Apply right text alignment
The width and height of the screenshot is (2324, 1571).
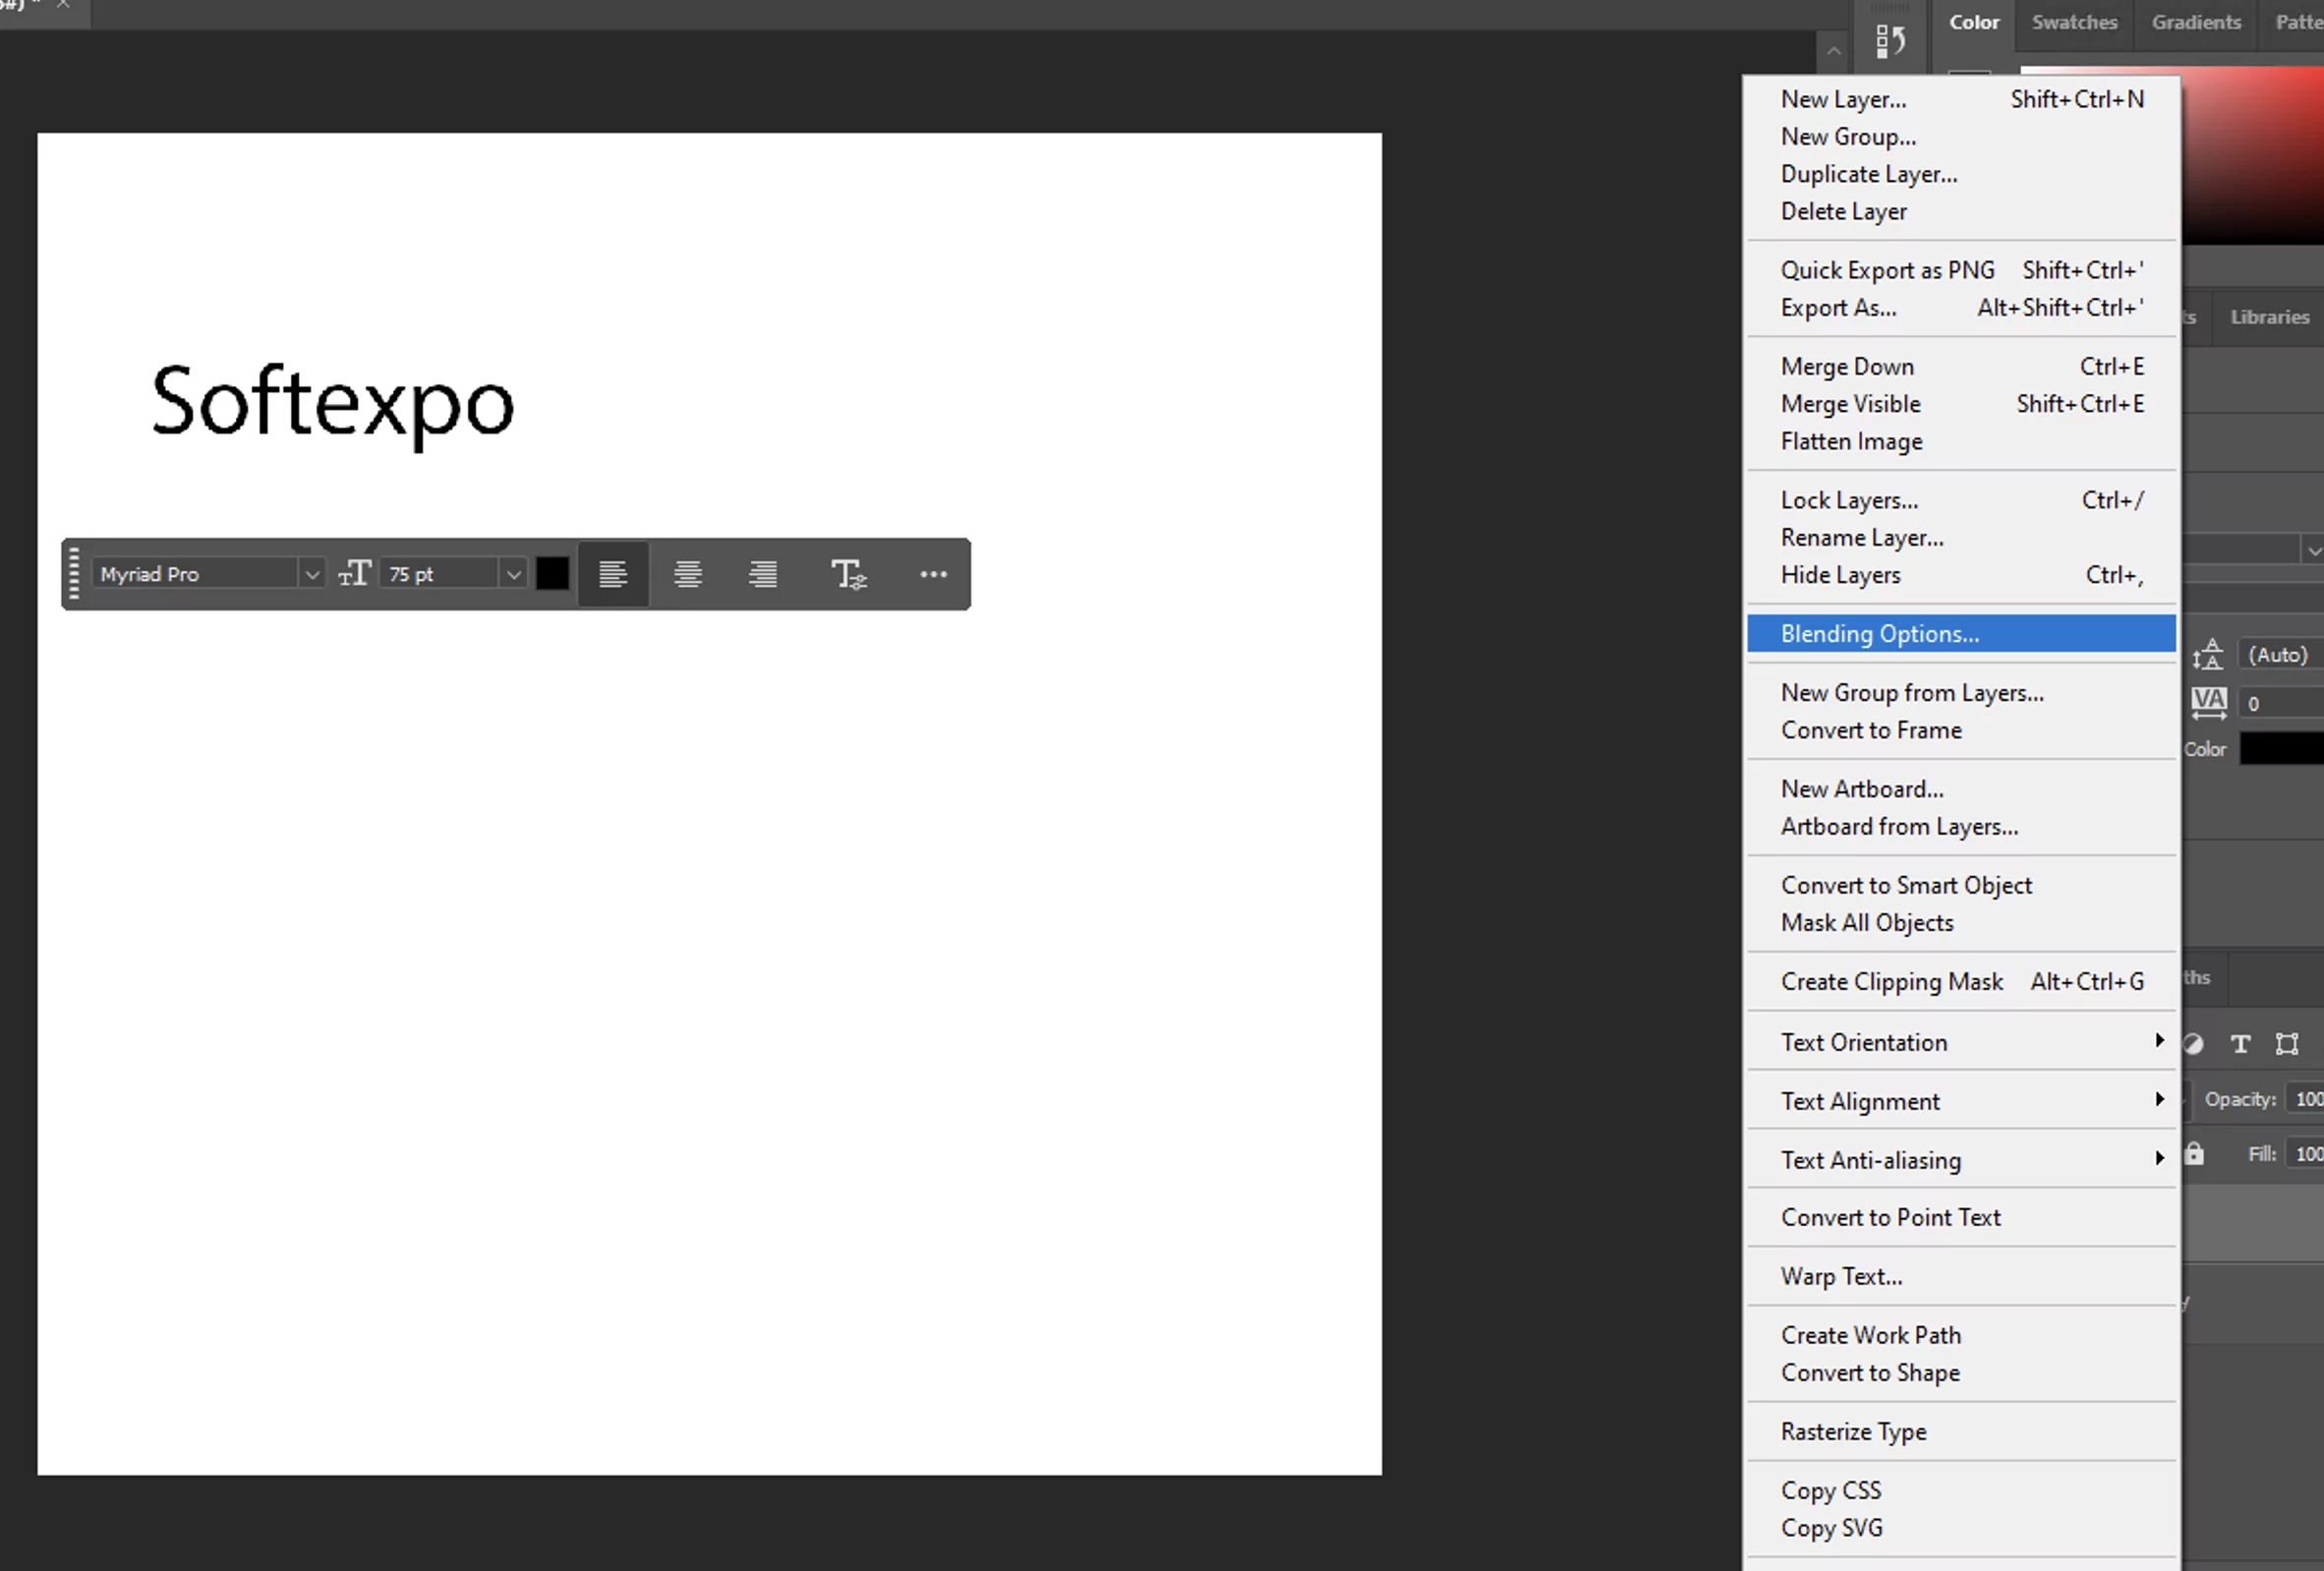click(x=762, y=574)
